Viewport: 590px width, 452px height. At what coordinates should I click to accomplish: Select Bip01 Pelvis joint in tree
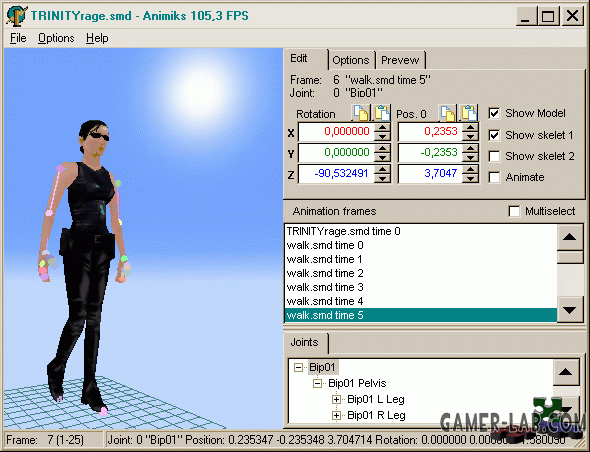[x=357, y=384]
